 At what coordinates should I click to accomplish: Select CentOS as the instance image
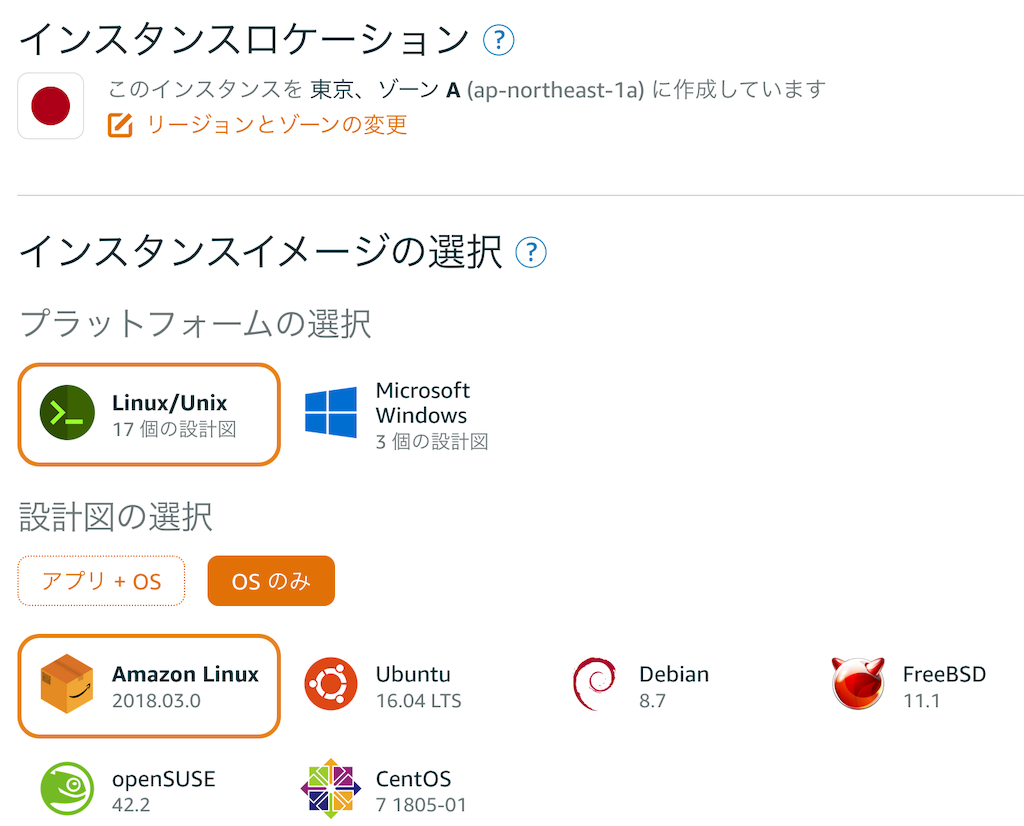400,789
